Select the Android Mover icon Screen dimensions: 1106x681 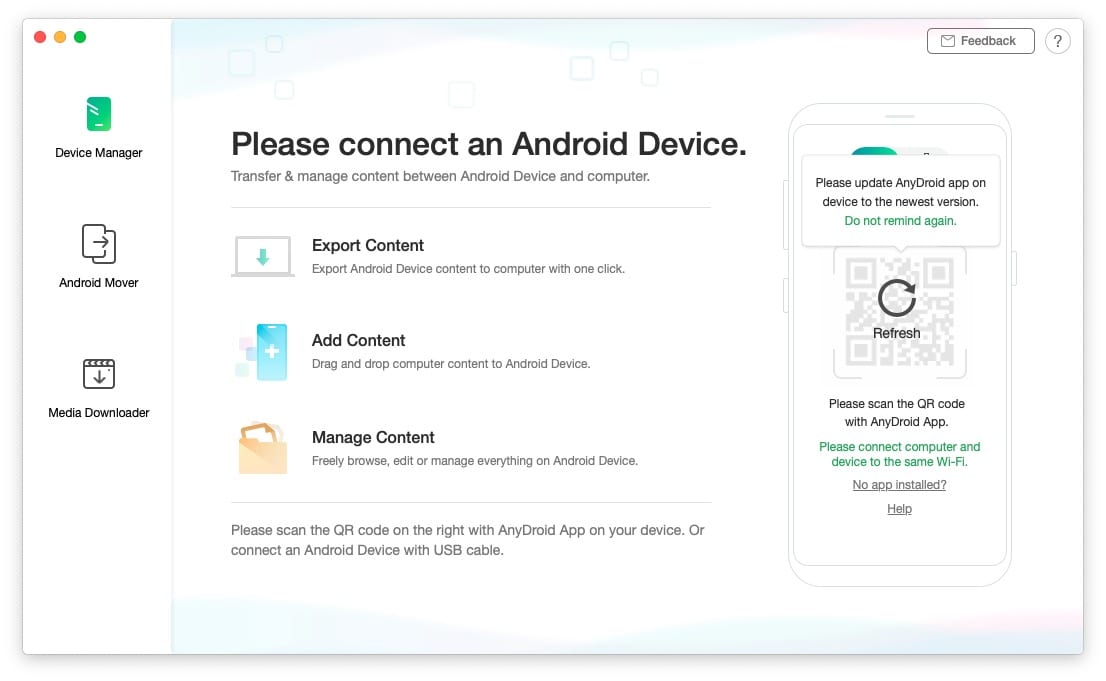click(x=99, y=243)
